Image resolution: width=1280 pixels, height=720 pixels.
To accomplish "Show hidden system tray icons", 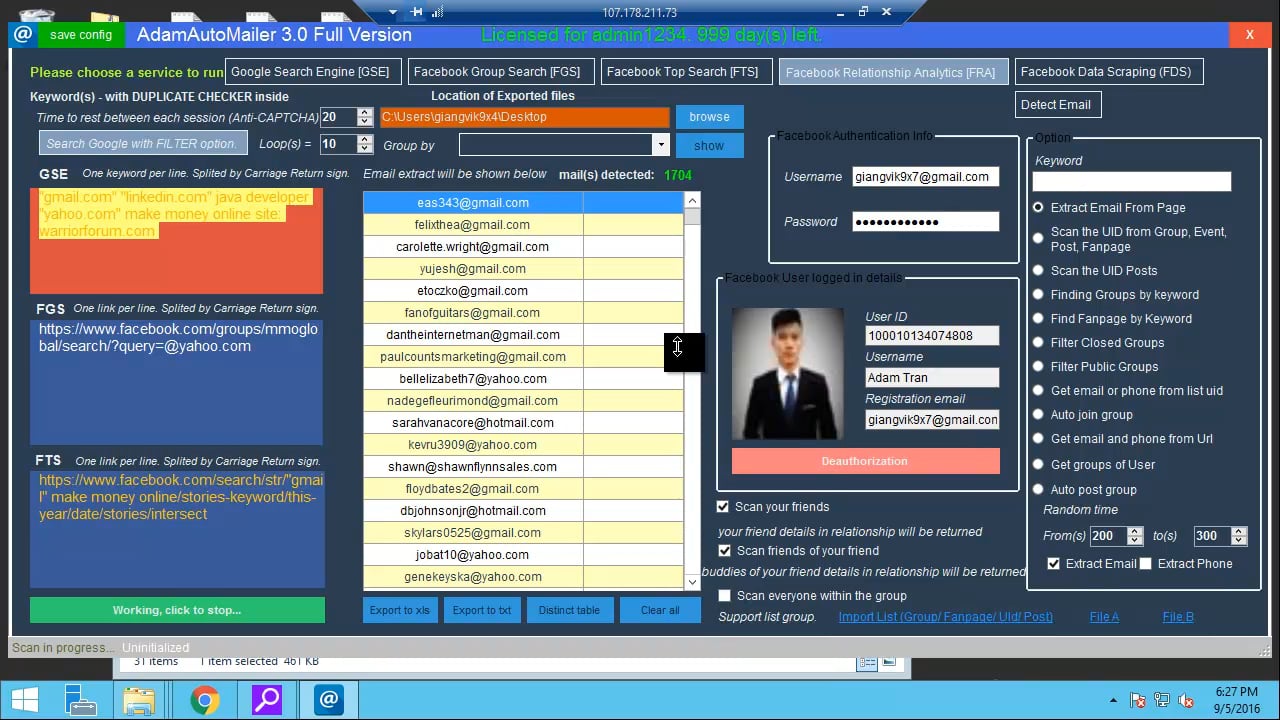I will pos(1112,700).
